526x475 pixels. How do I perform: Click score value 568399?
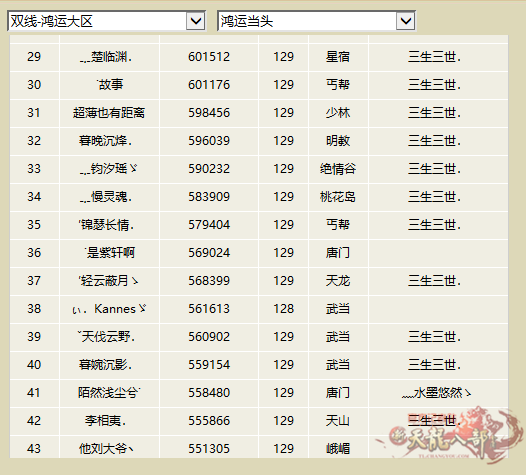tap(209, 281)
